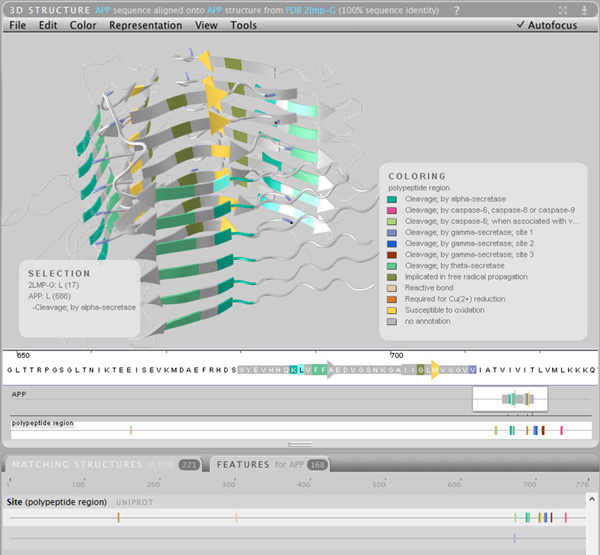This screenshot has width=600, height=555.
Task: Open the View dropdown menu
Action: (x=206, y=25)
